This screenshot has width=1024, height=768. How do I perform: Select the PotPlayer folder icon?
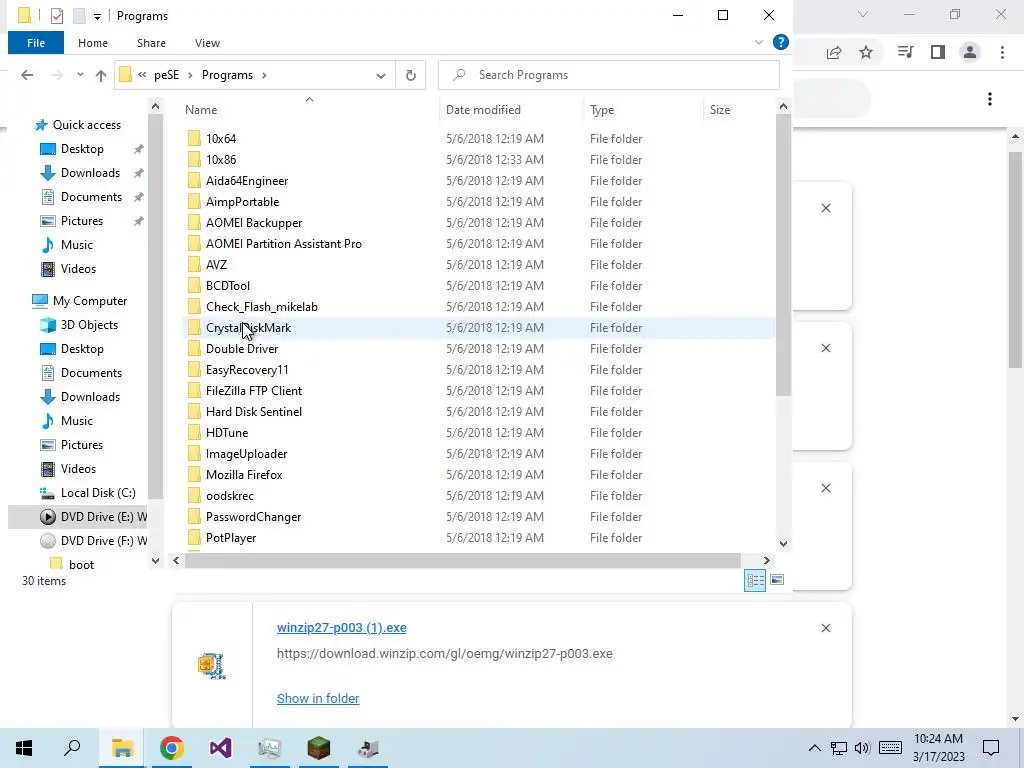(x=194, y=537)
